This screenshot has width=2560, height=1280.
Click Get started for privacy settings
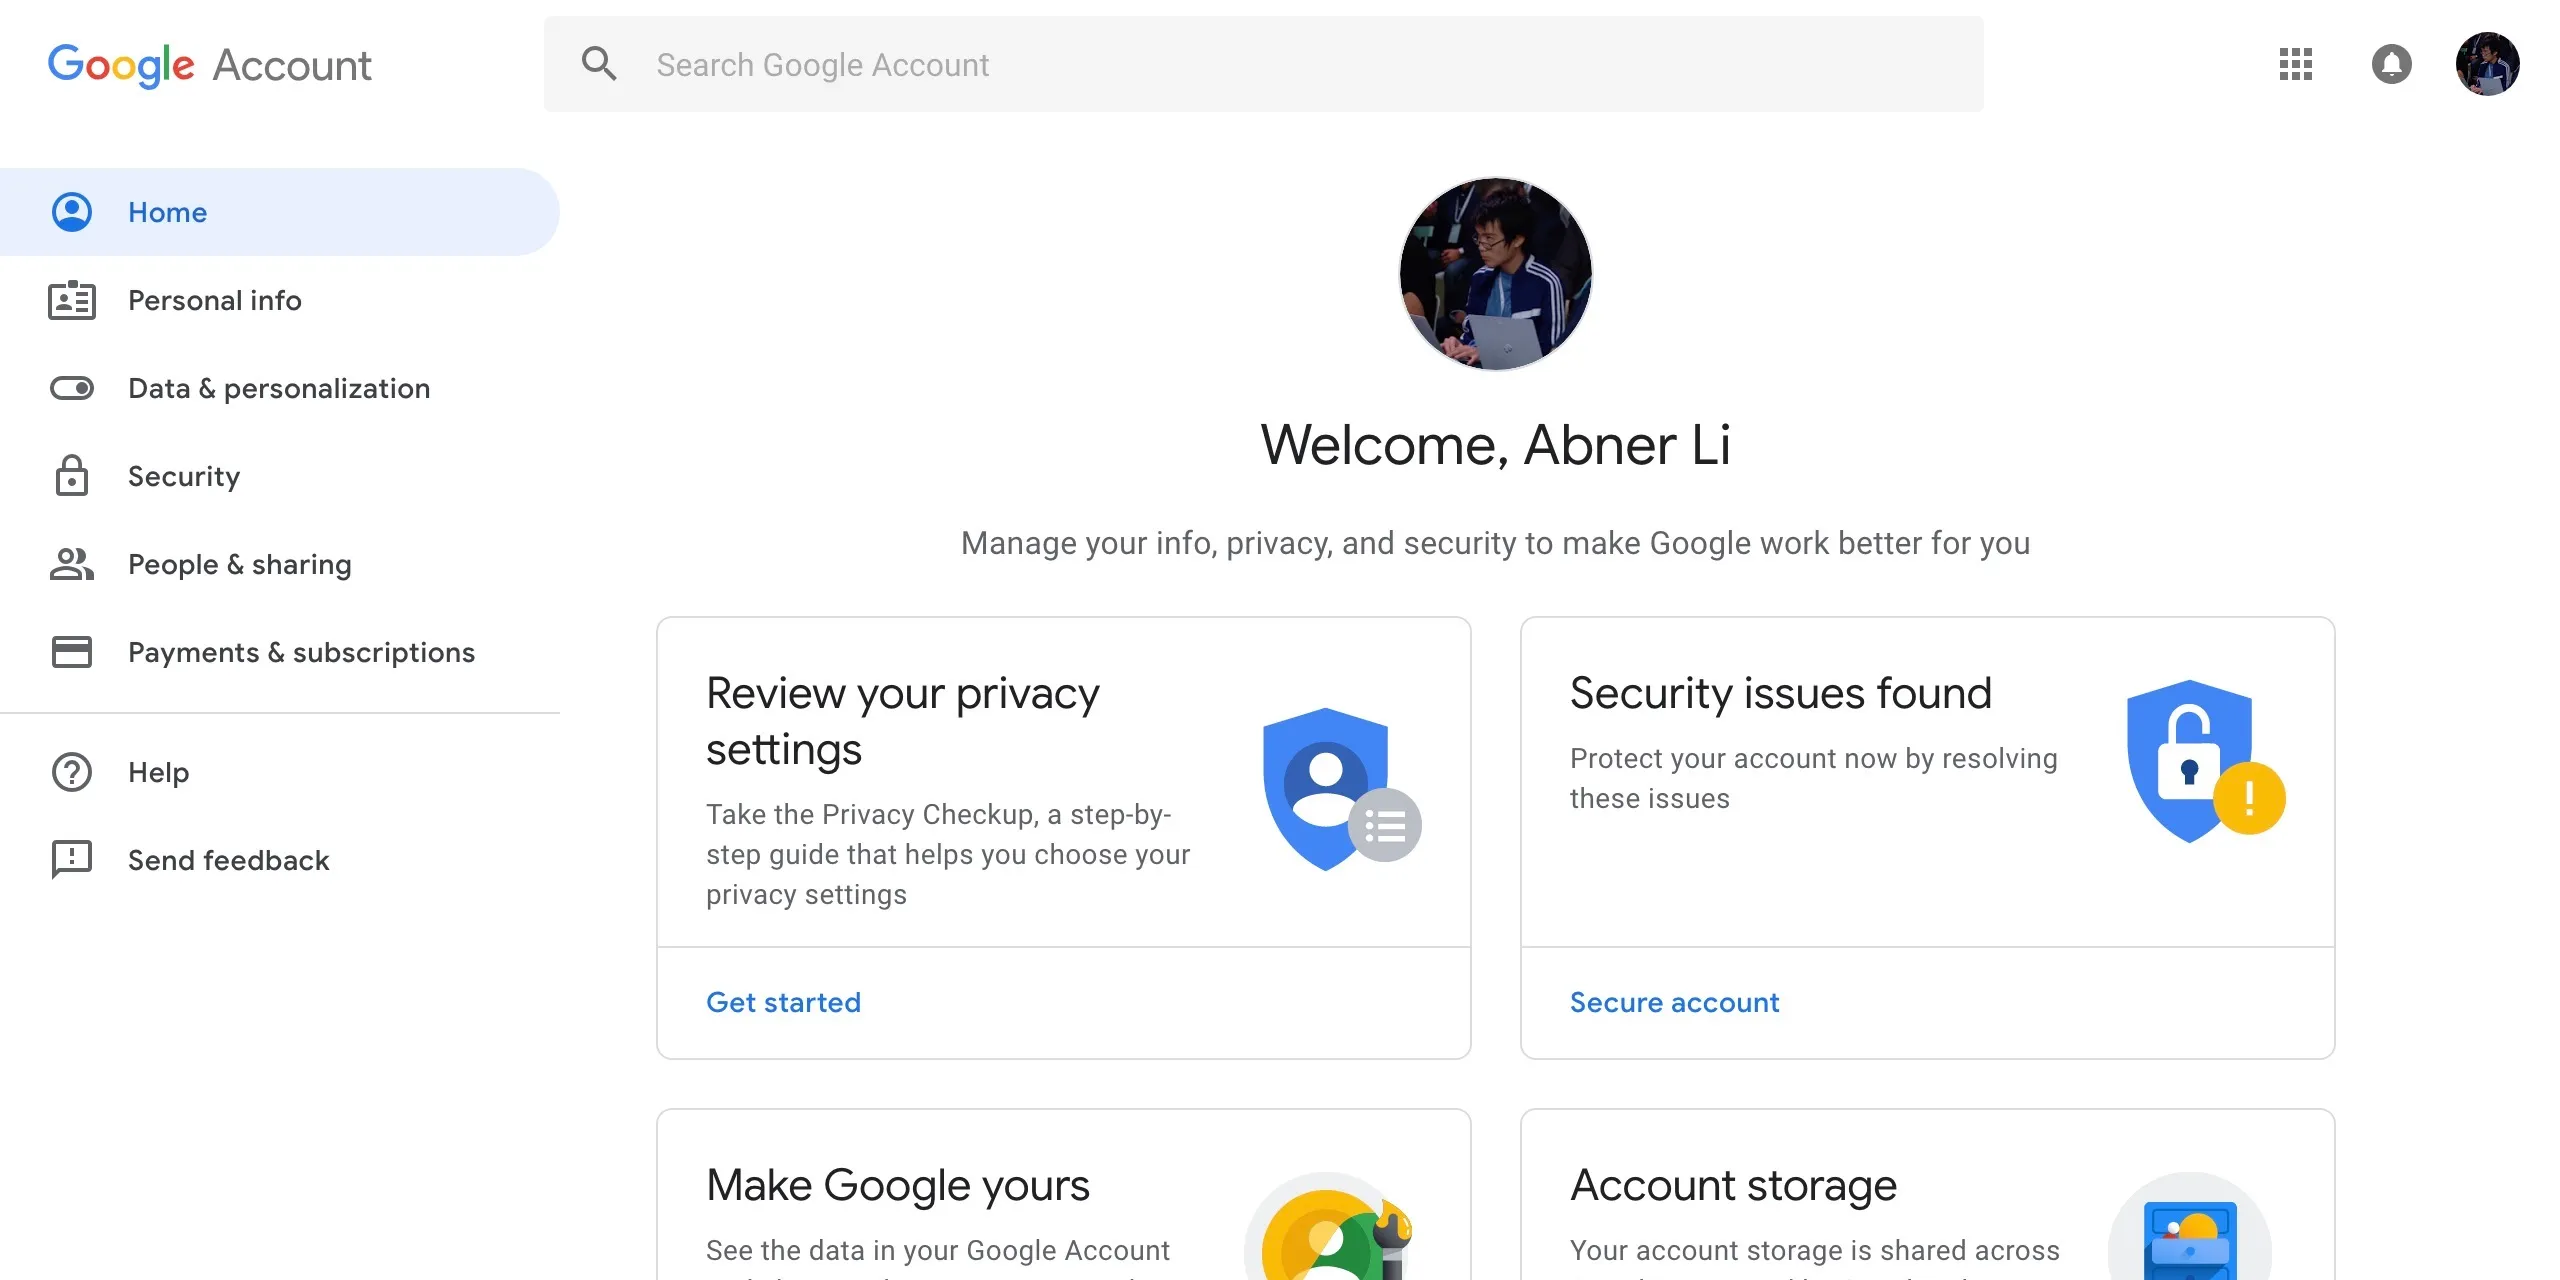pyautogui.click(x=782, y=1001)
